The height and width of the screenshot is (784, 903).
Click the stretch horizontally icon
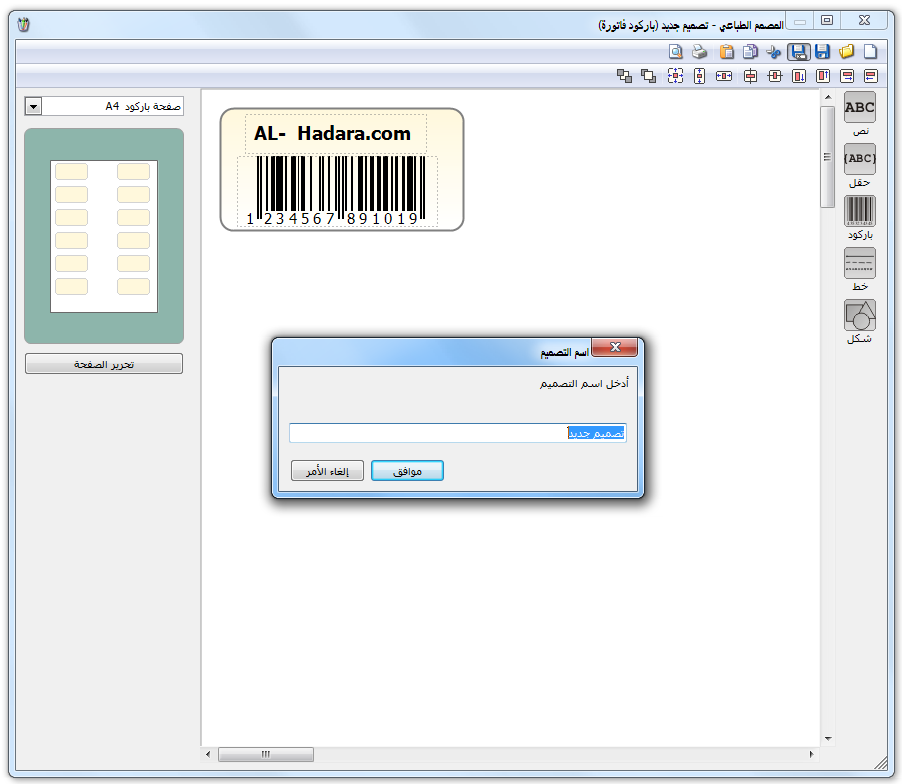coord(724,75)
